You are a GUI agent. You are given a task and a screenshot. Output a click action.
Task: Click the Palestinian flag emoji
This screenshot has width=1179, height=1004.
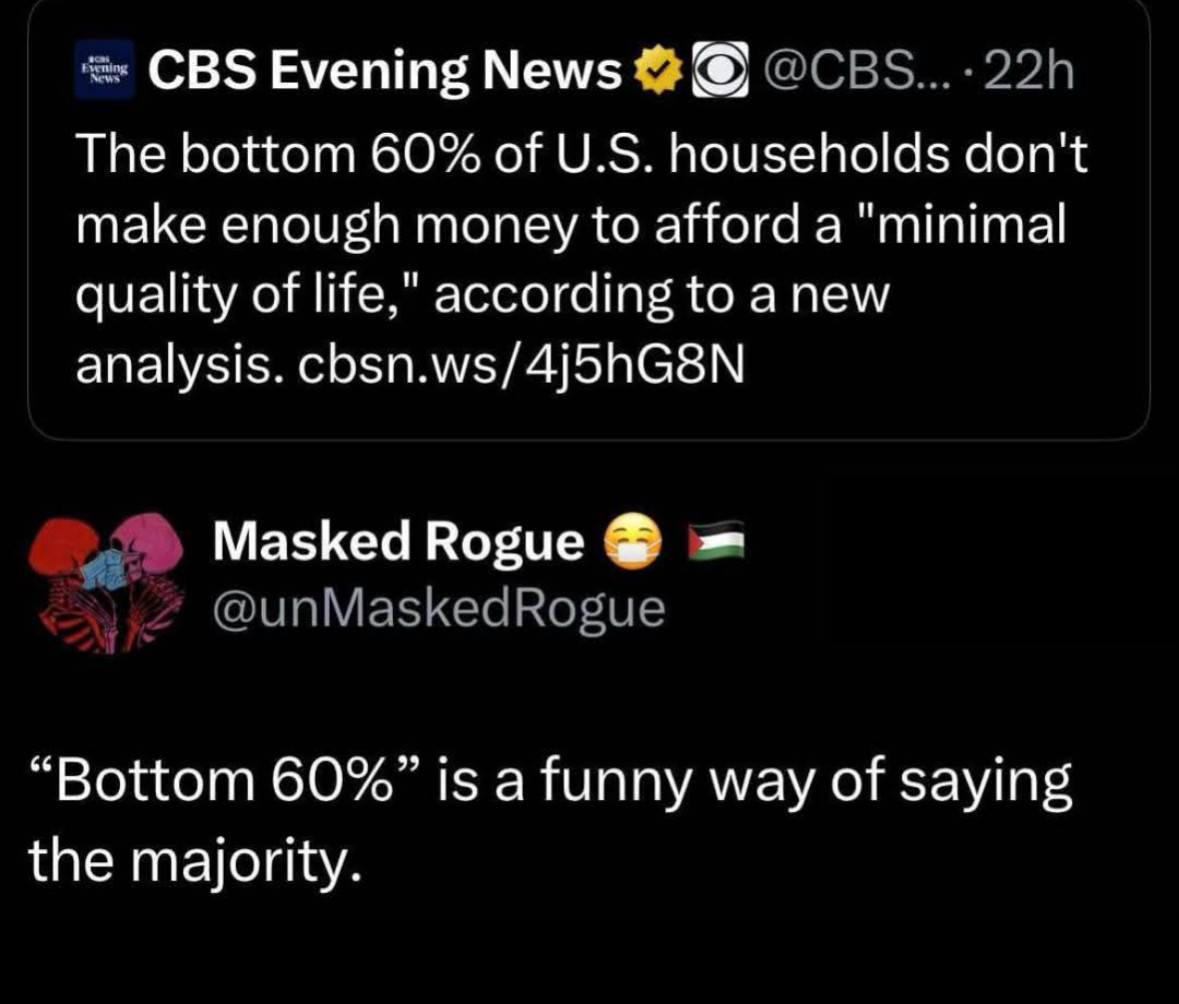717,541
